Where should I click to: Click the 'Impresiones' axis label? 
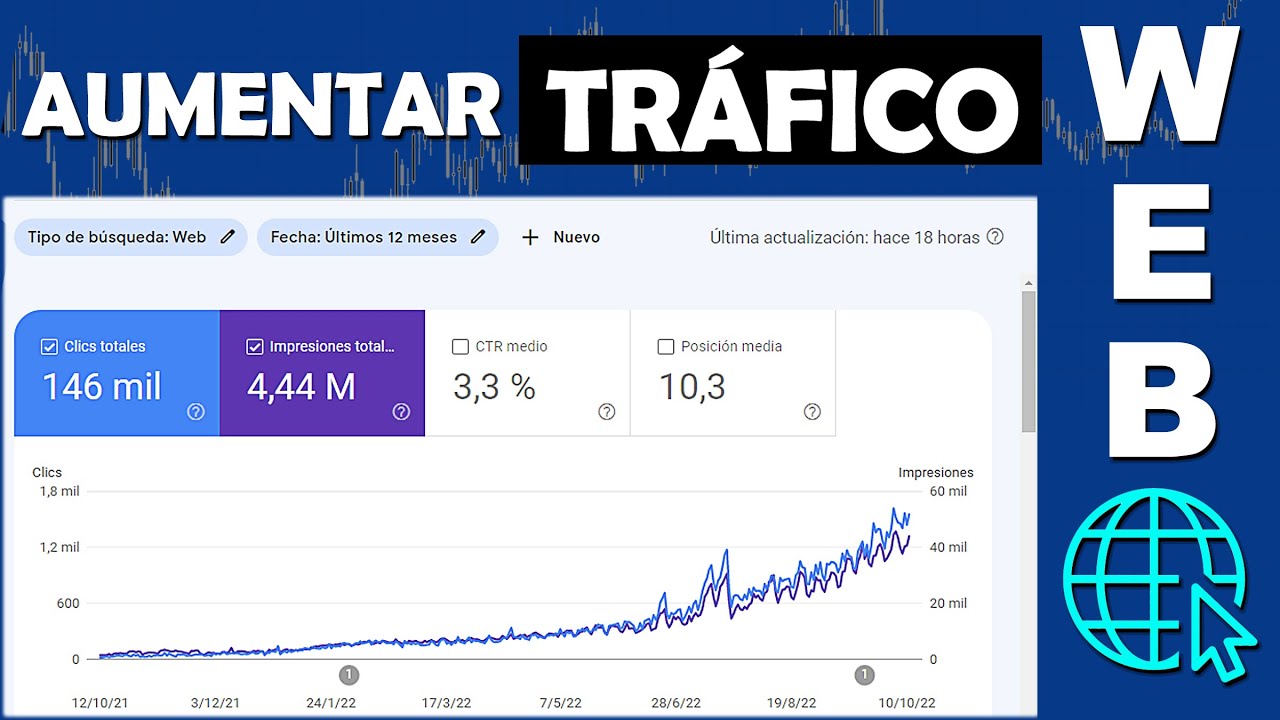click(x=936, y=472)
